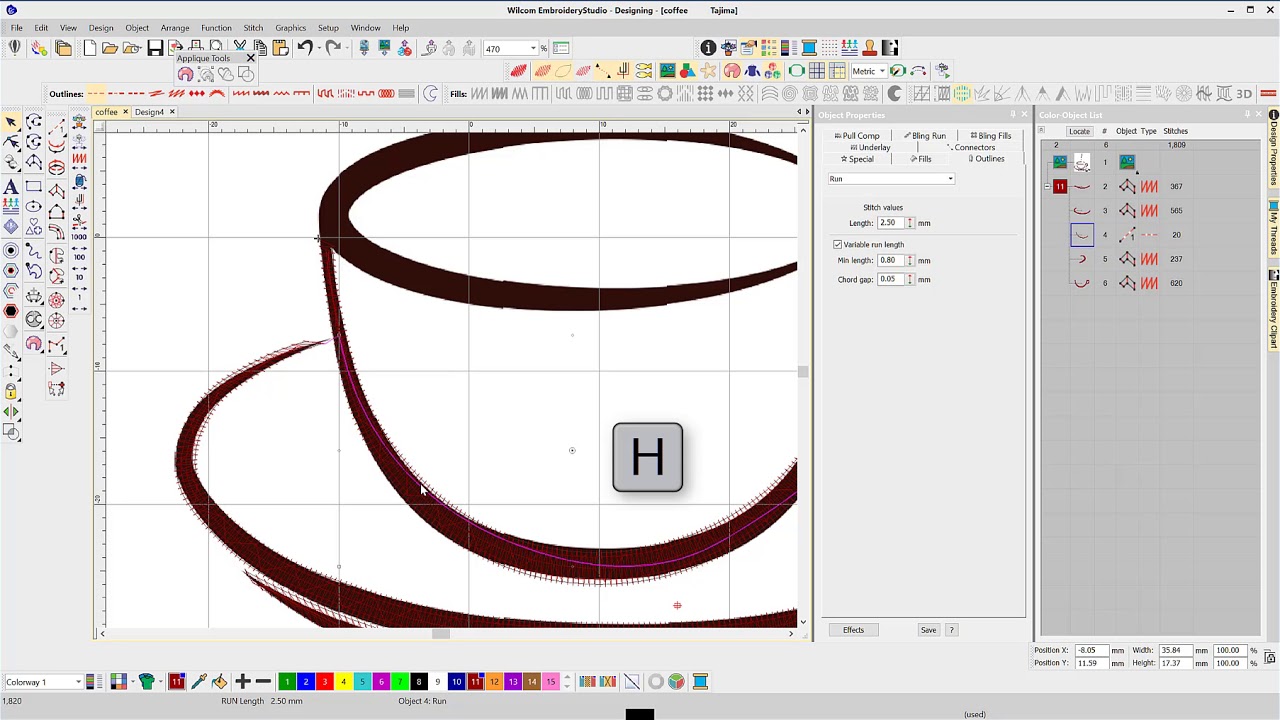Remove a color with the minus icon
Screen dimensions: 1280x720
pyautogui.click(x=263, y=682)
